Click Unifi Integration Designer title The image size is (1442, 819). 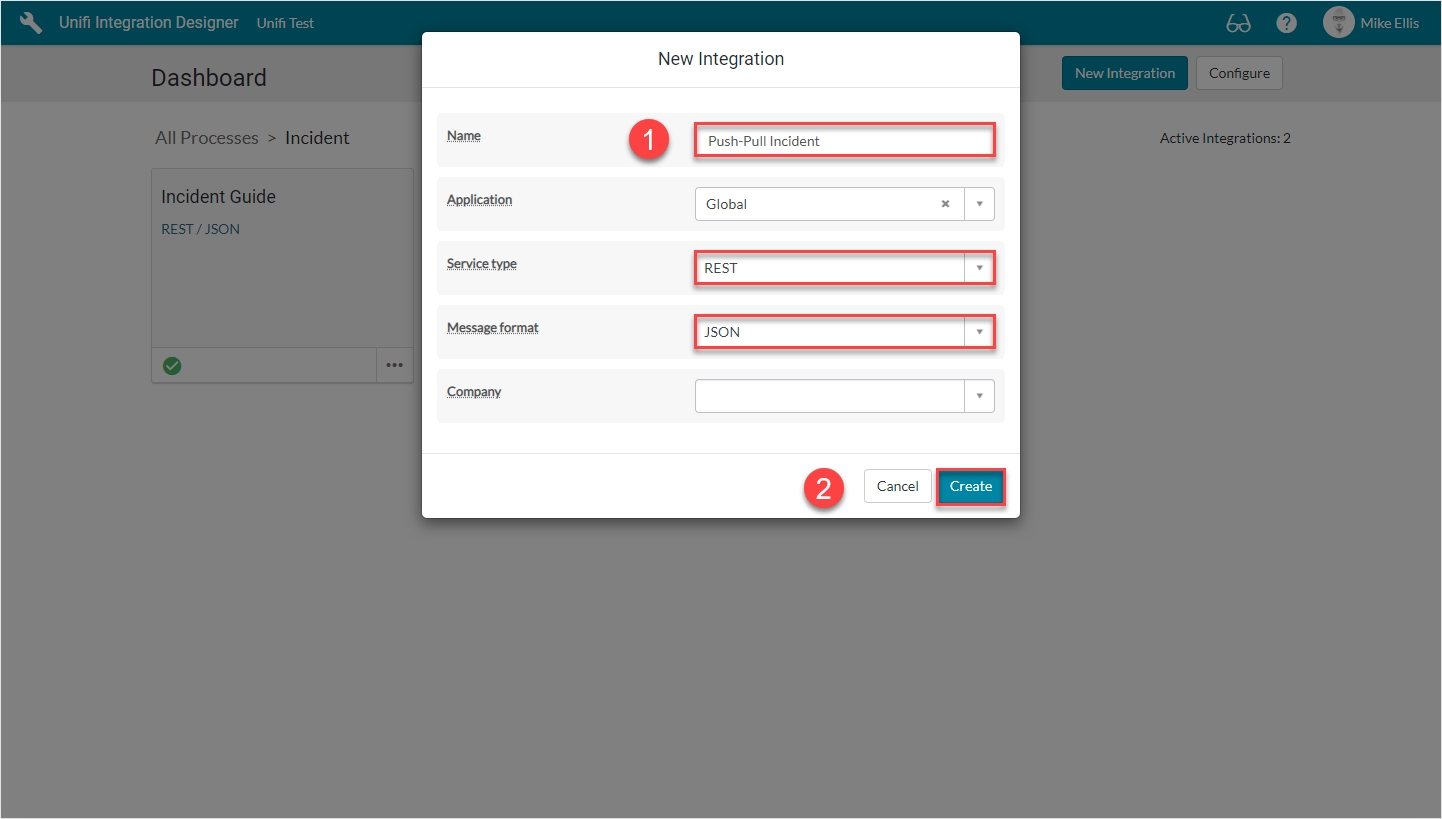point(149,23)
